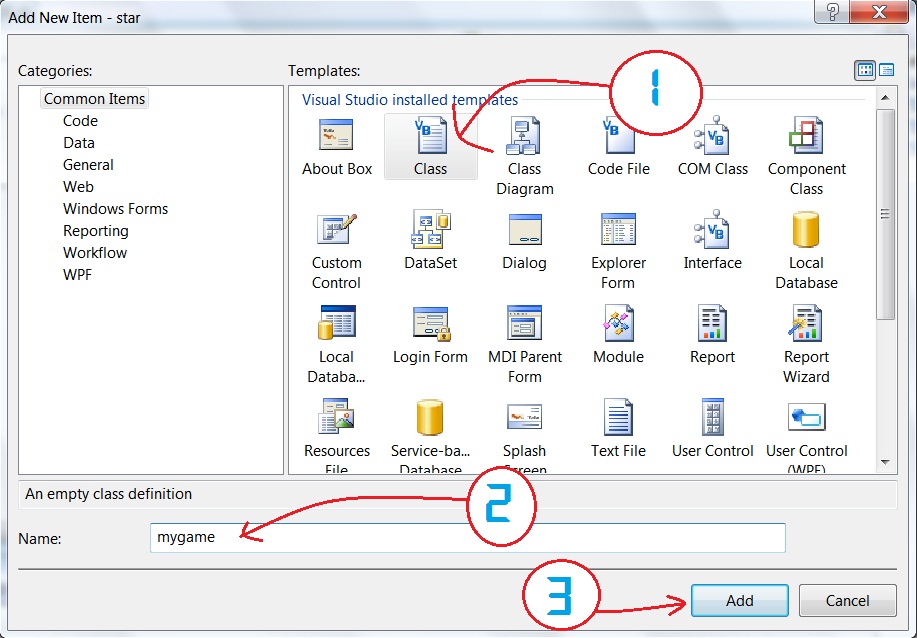Open the Data category
917x638 pixels.
click(79, 143)
